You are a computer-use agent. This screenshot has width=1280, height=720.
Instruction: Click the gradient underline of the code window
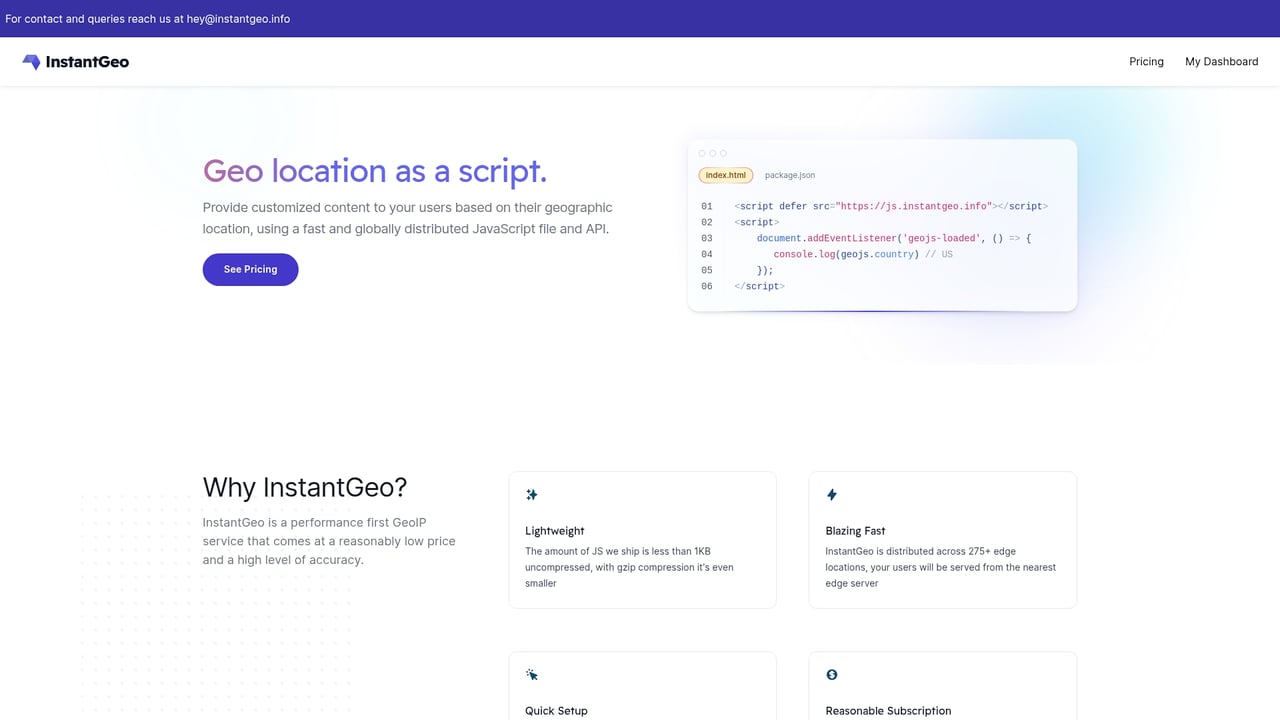882,311
